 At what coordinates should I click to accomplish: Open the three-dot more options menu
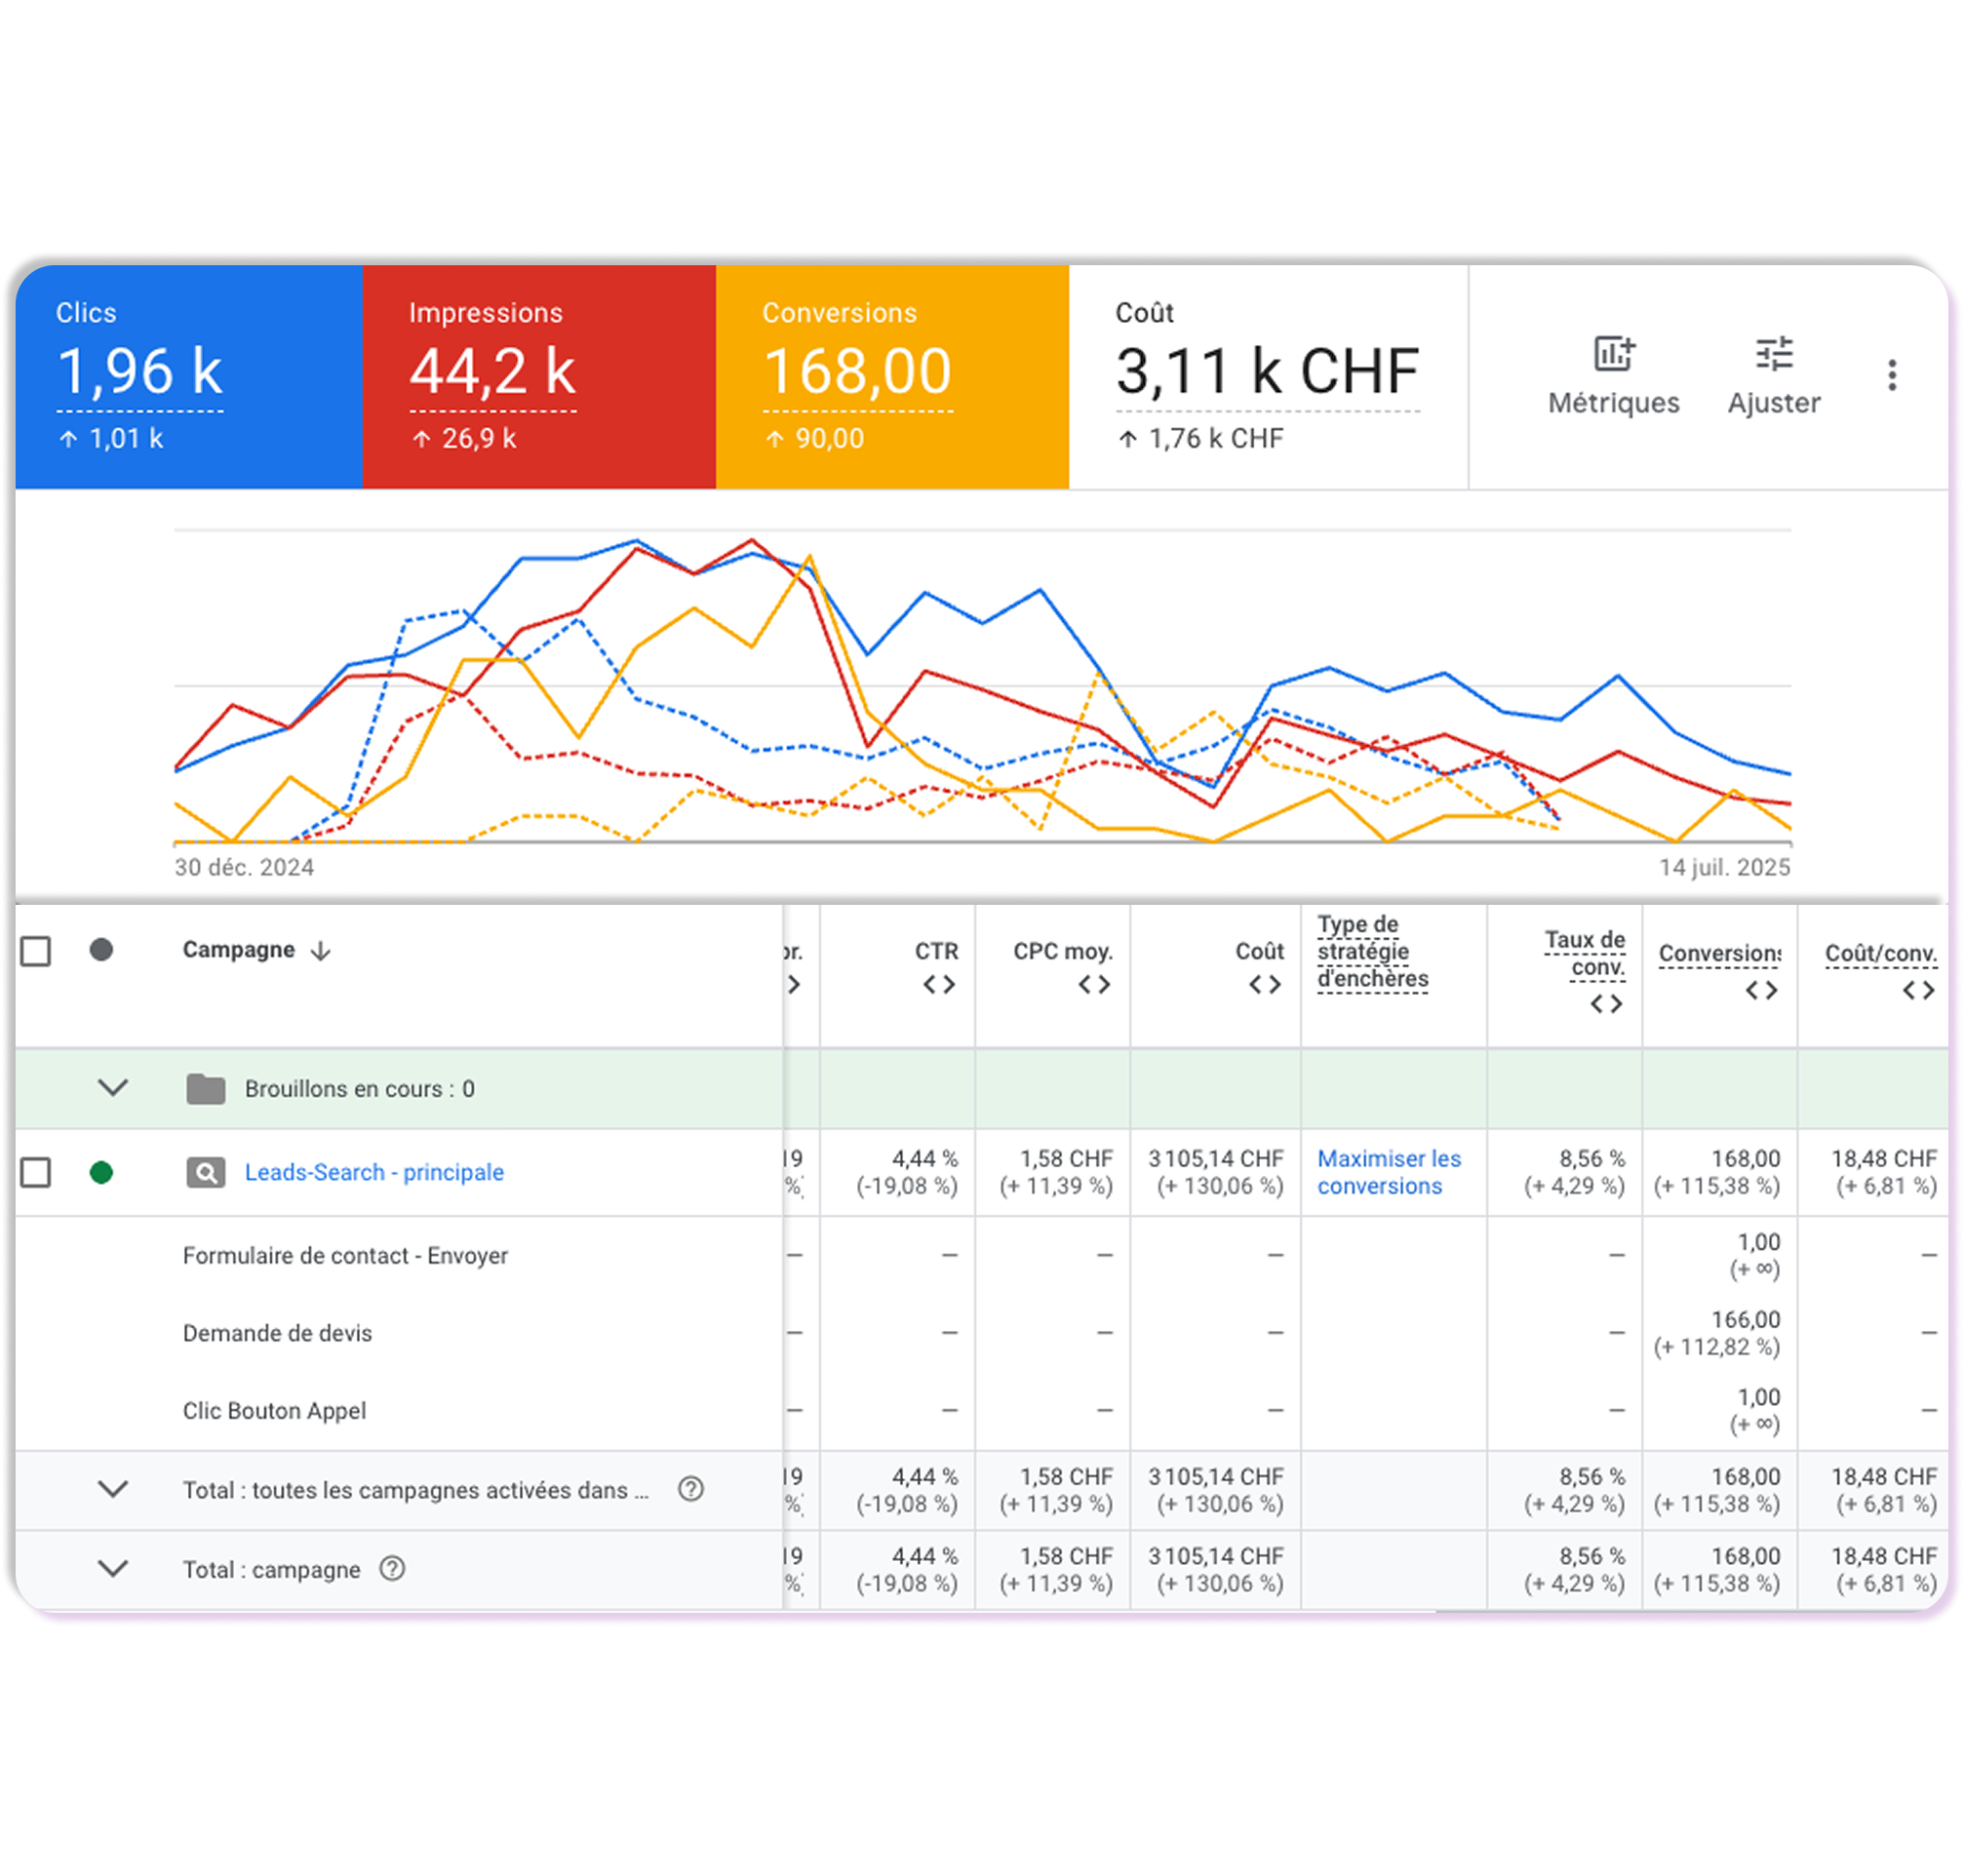click(x=1891, y=375)
